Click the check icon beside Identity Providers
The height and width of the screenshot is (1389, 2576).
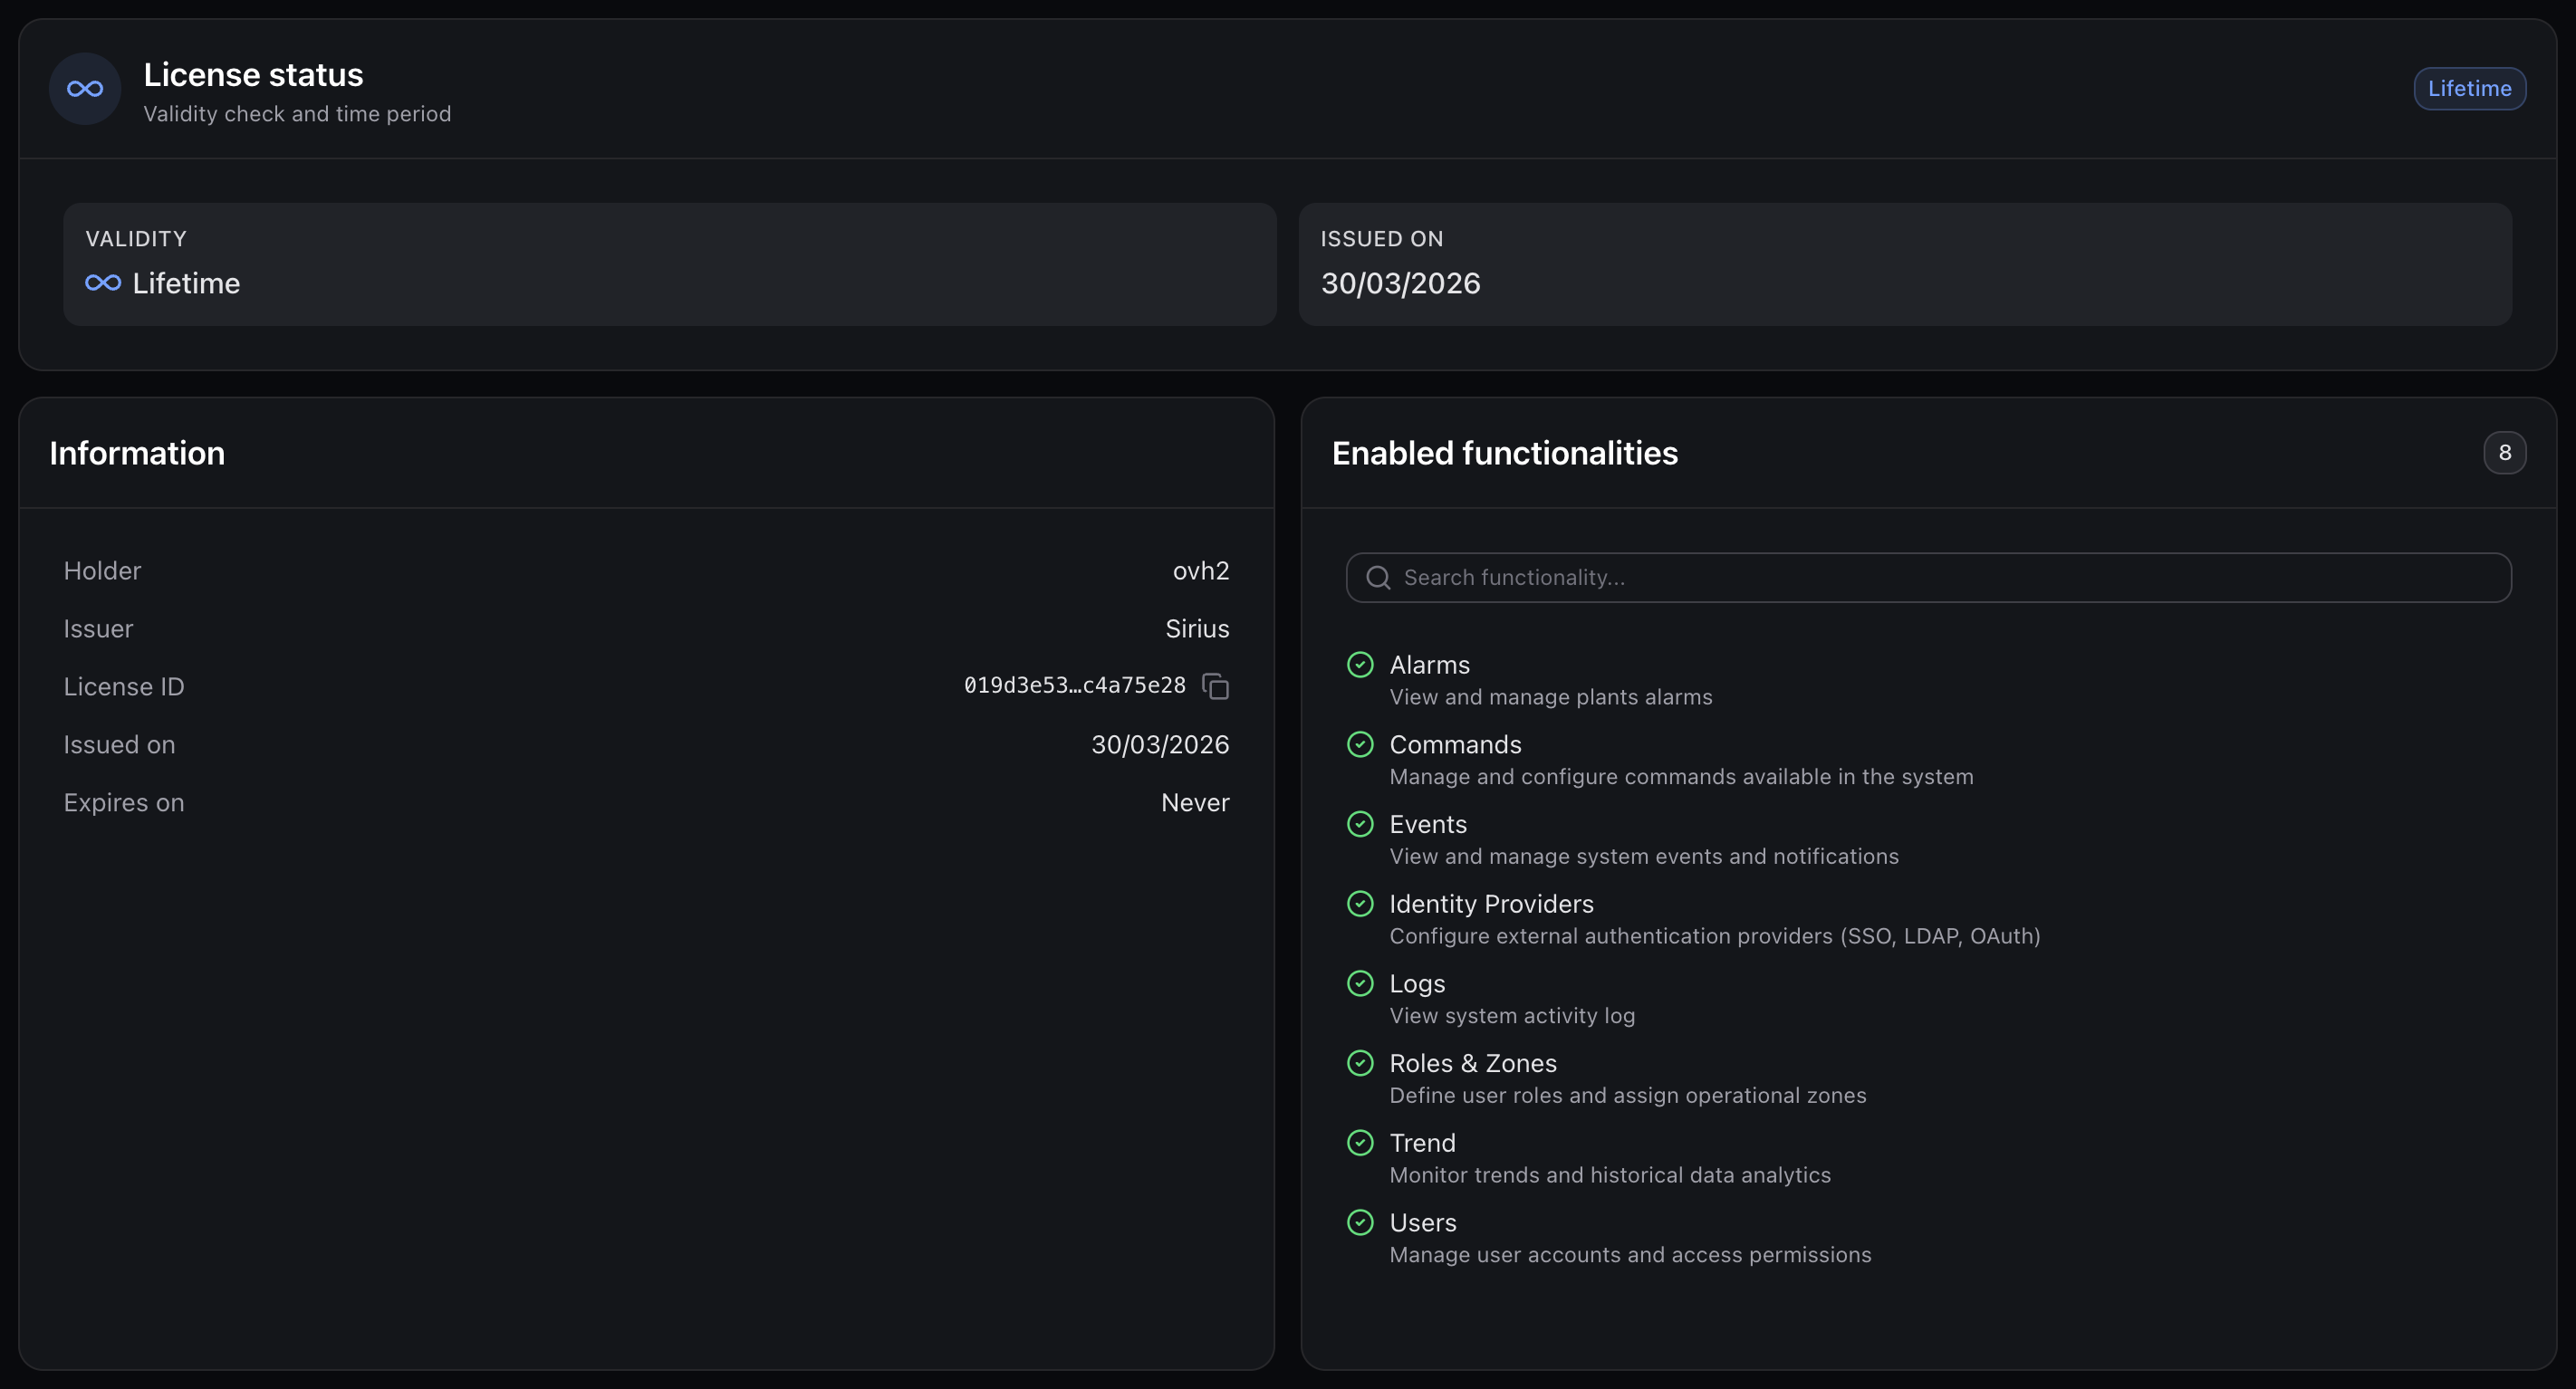[x=1360, y=904]
